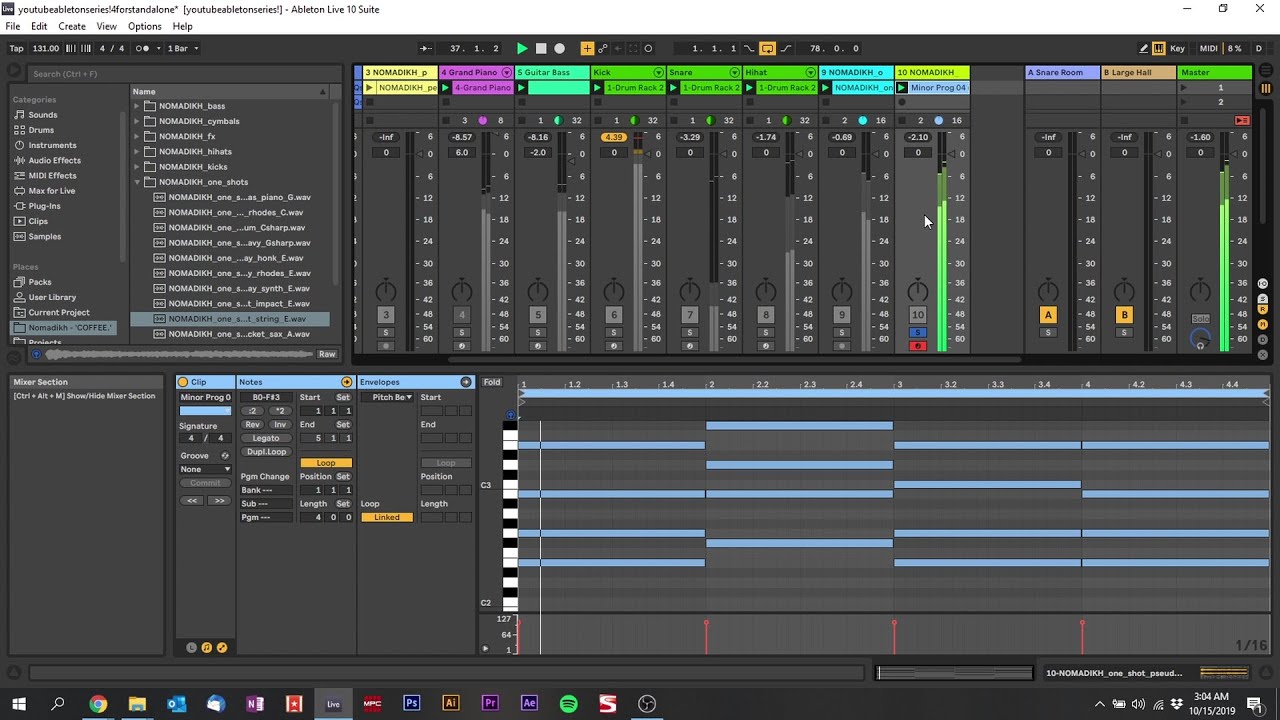Solo track 10 with S button

(x=918, y=333)
